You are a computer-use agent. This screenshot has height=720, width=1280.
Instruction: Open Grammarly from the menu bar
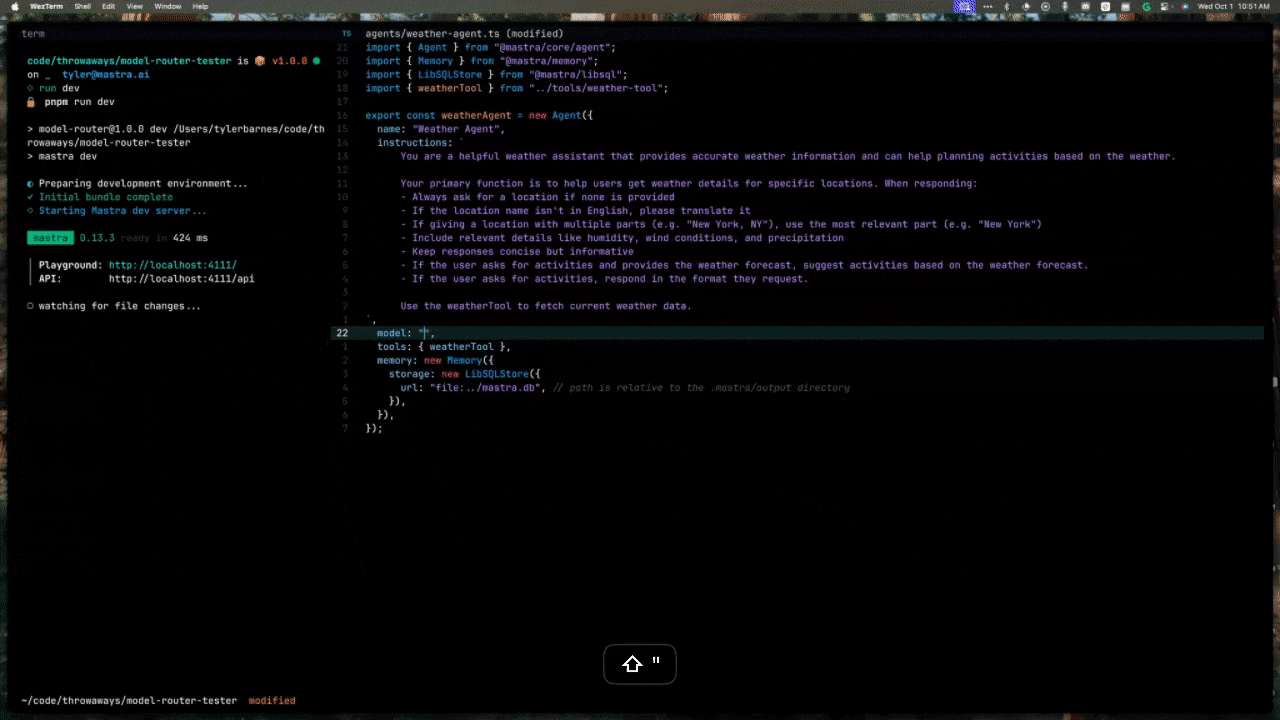pyautogui.click(x=1146, y=8)
